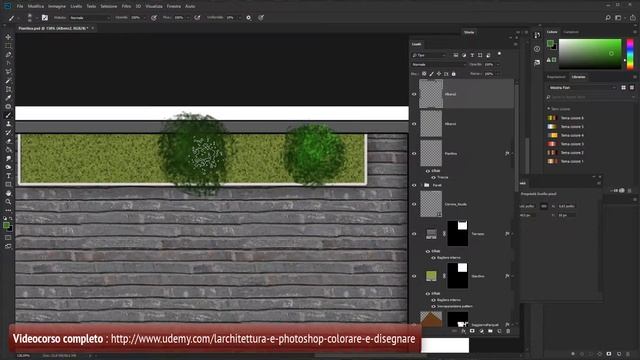Screen dimensions: 640x360
Task: Select the Eyedropper tool
Action: [8, 98]
